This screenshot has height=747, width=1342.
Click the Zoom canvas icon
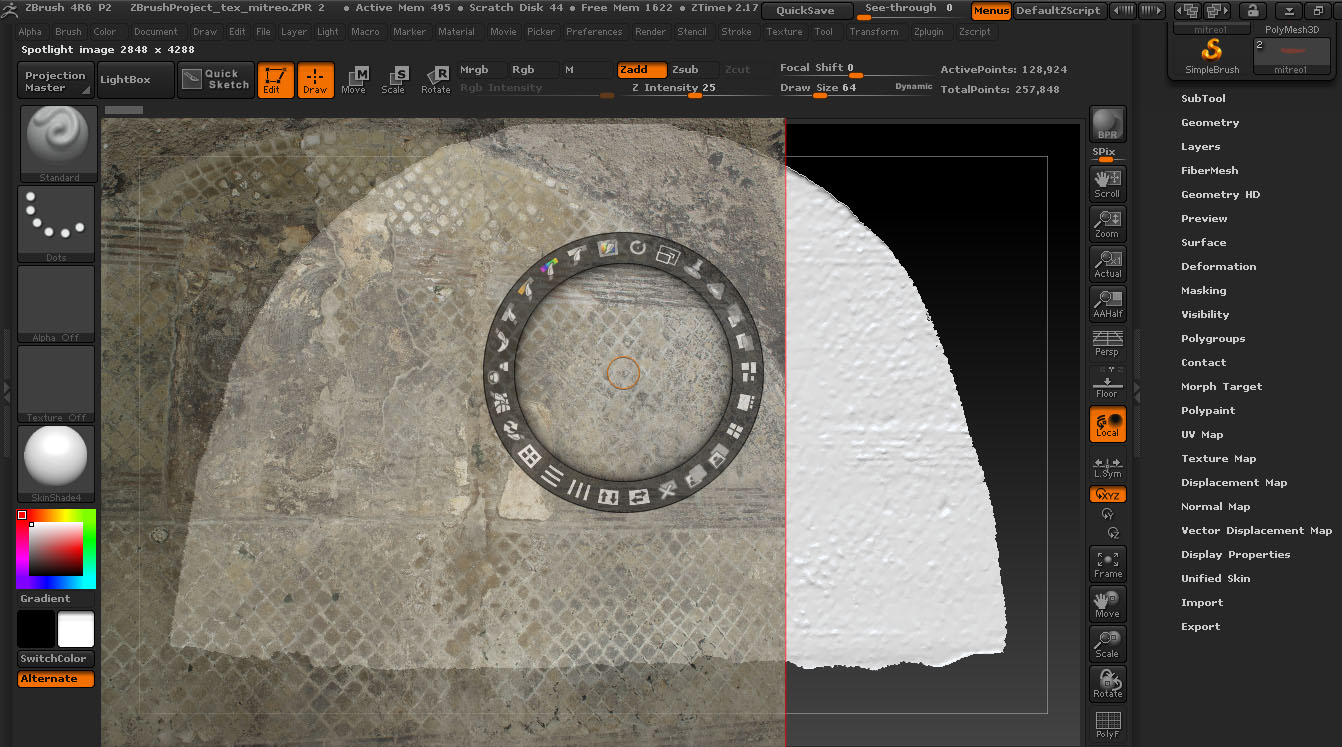[1107, 223]
